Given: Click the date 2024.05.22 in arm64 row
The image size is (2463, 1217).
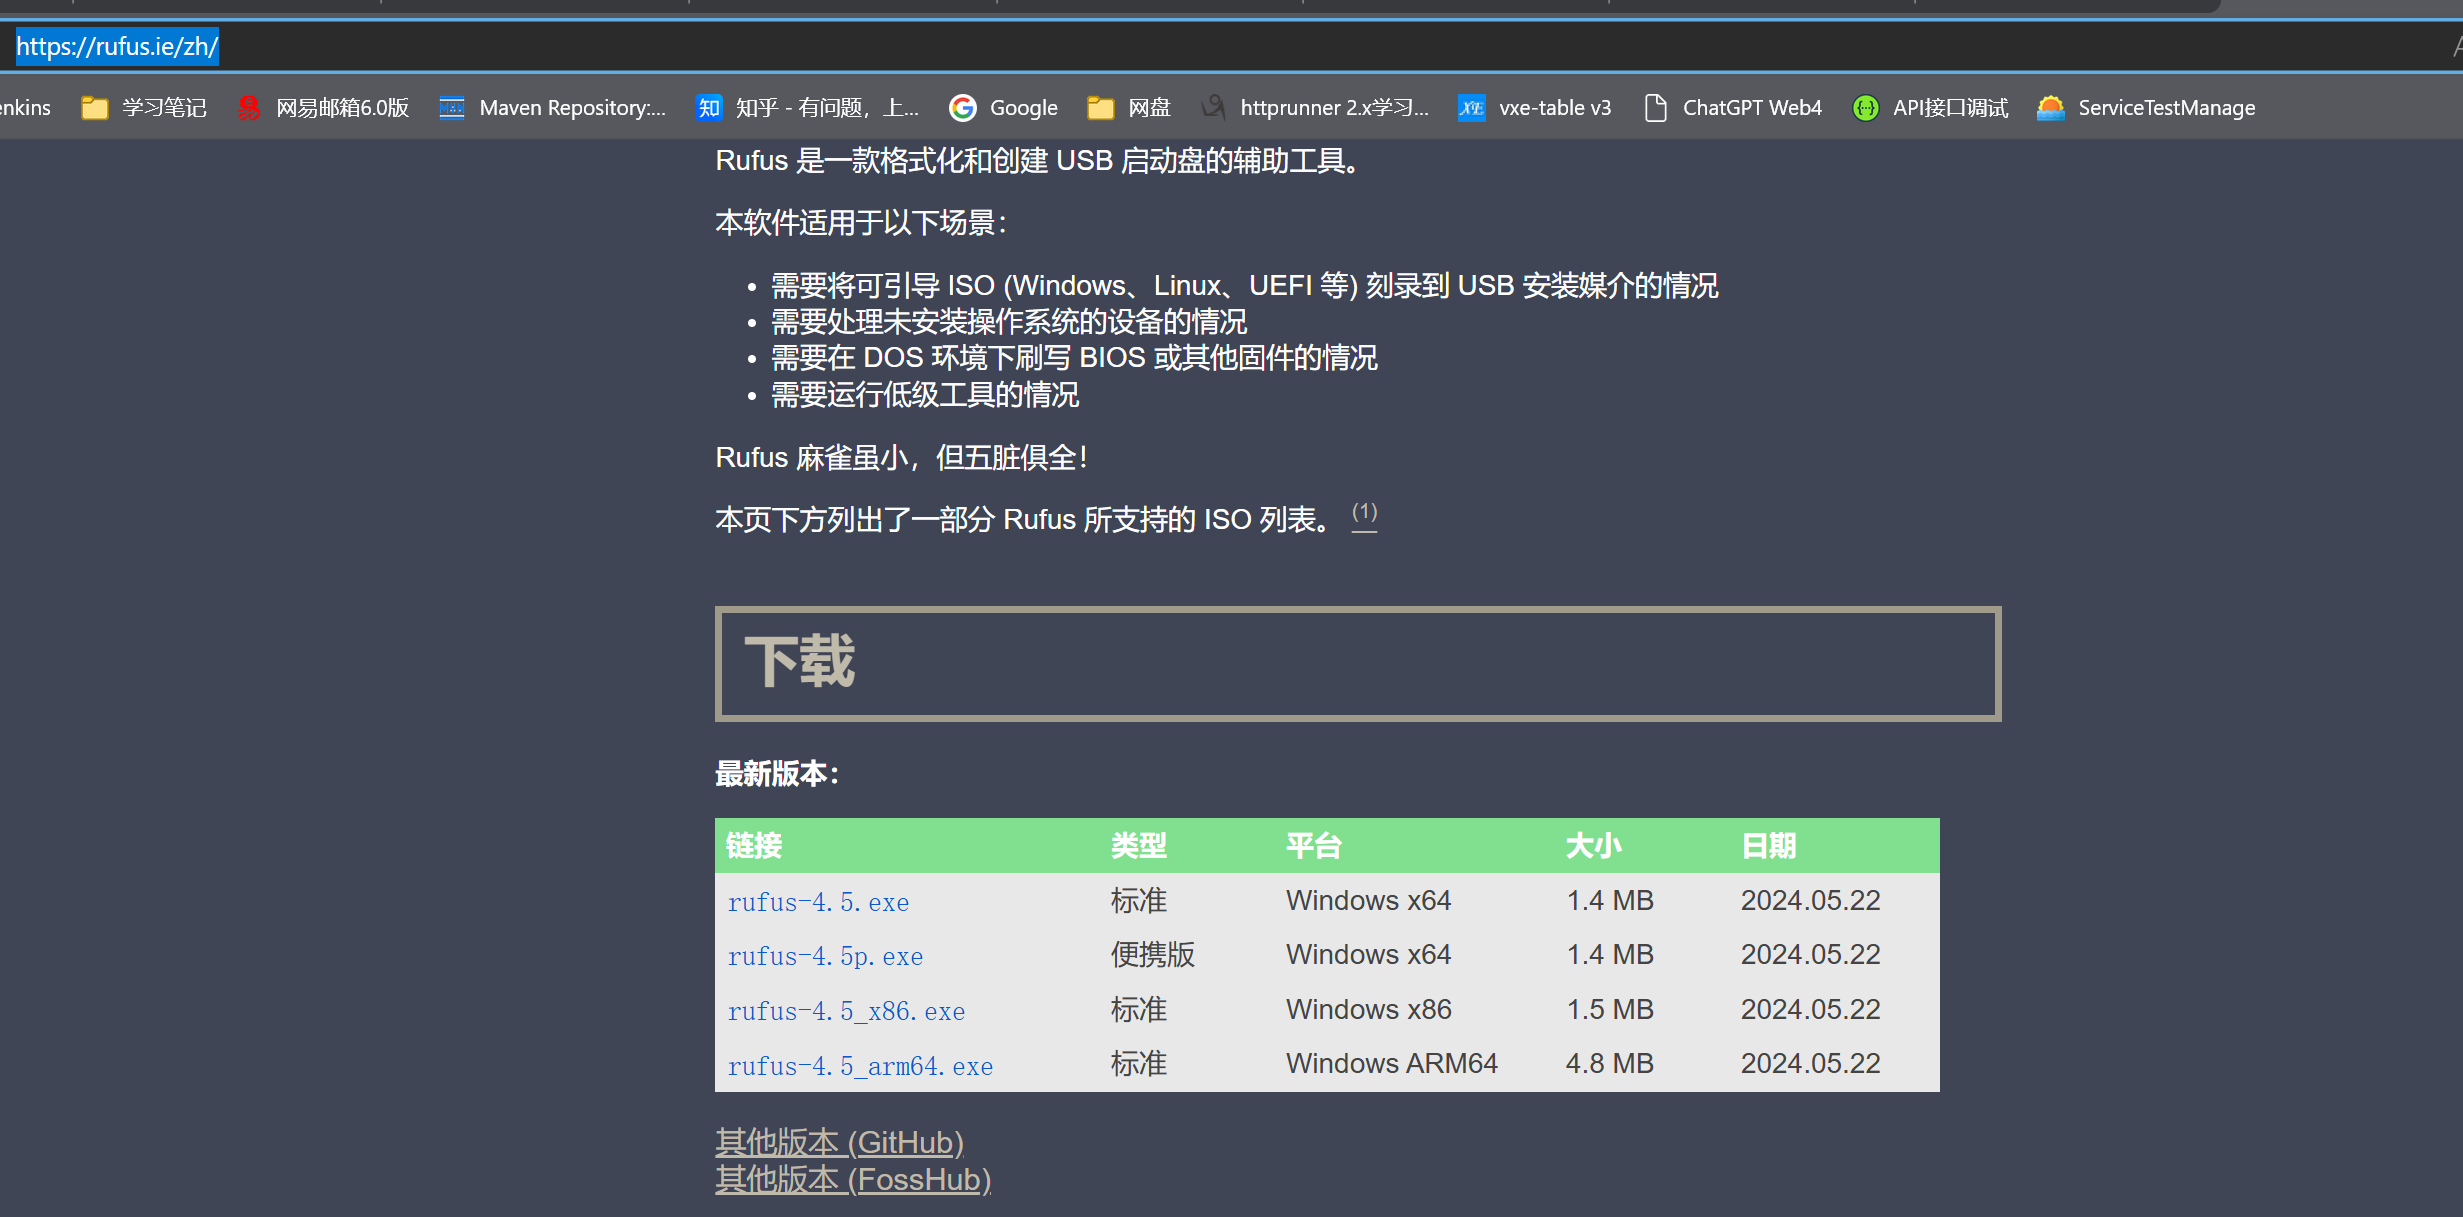Looking at the screenshot, I should (1811, 1064).
